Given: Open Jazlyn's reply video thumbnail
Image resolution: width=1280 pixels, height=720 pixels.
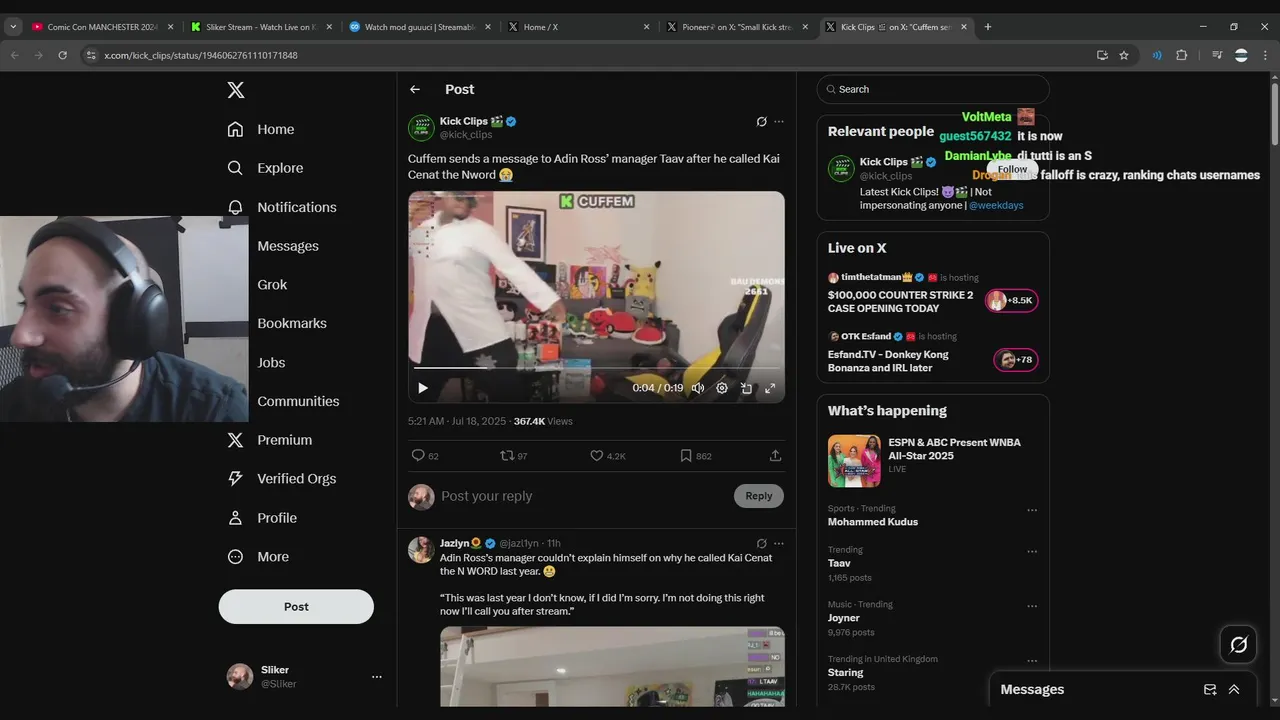Looking at the screenshot, I should [x=612, y=666].
